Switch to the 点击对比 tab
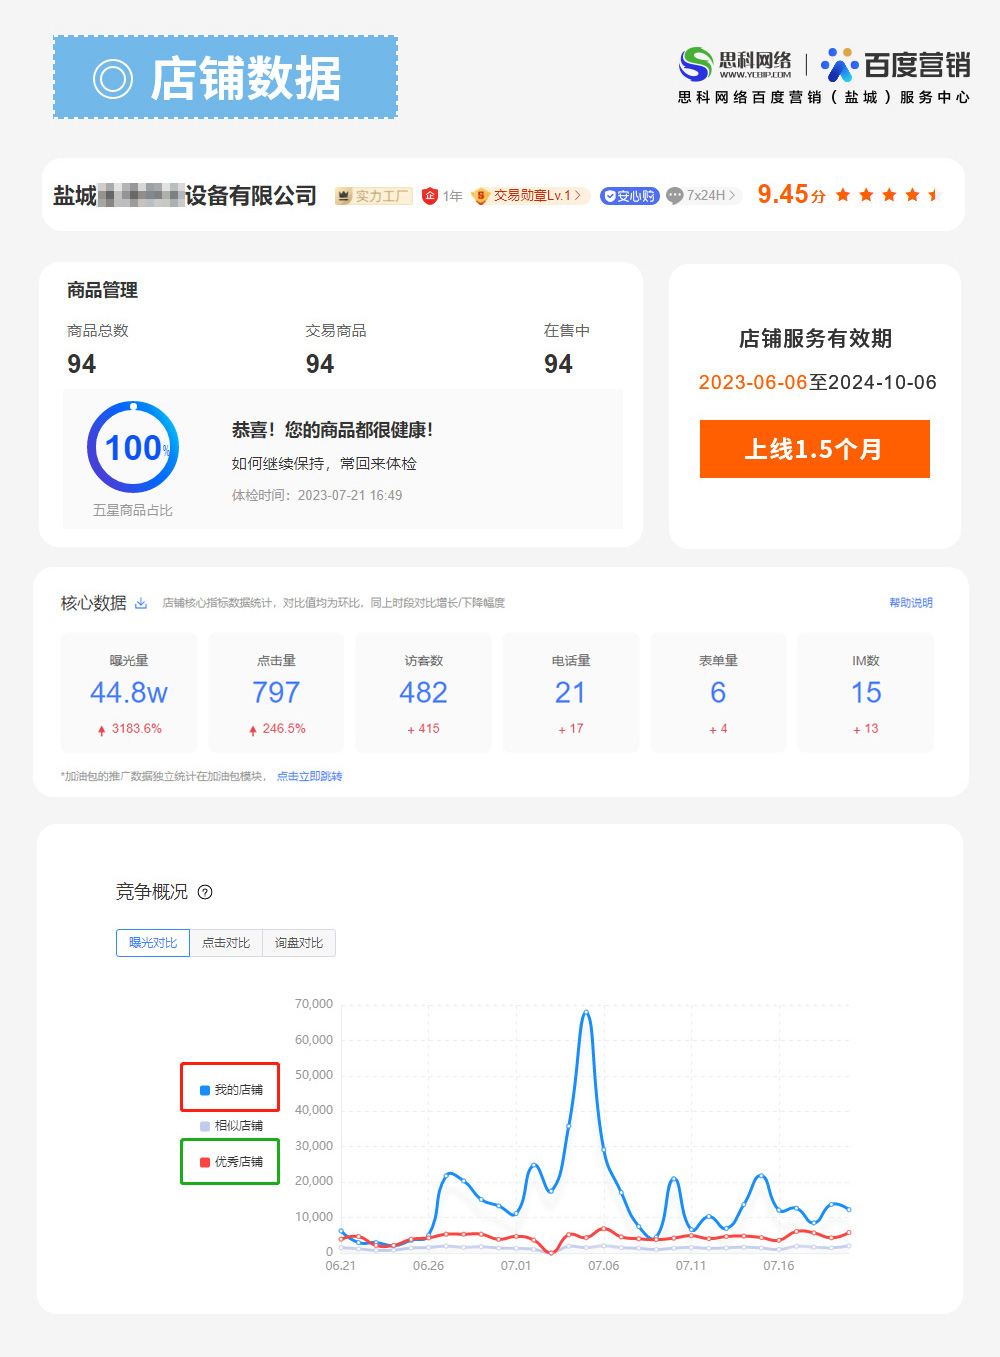Image resolution: width=1000 pixels, height=1357 pixels. pyautogui.click(x=226, y=943)
